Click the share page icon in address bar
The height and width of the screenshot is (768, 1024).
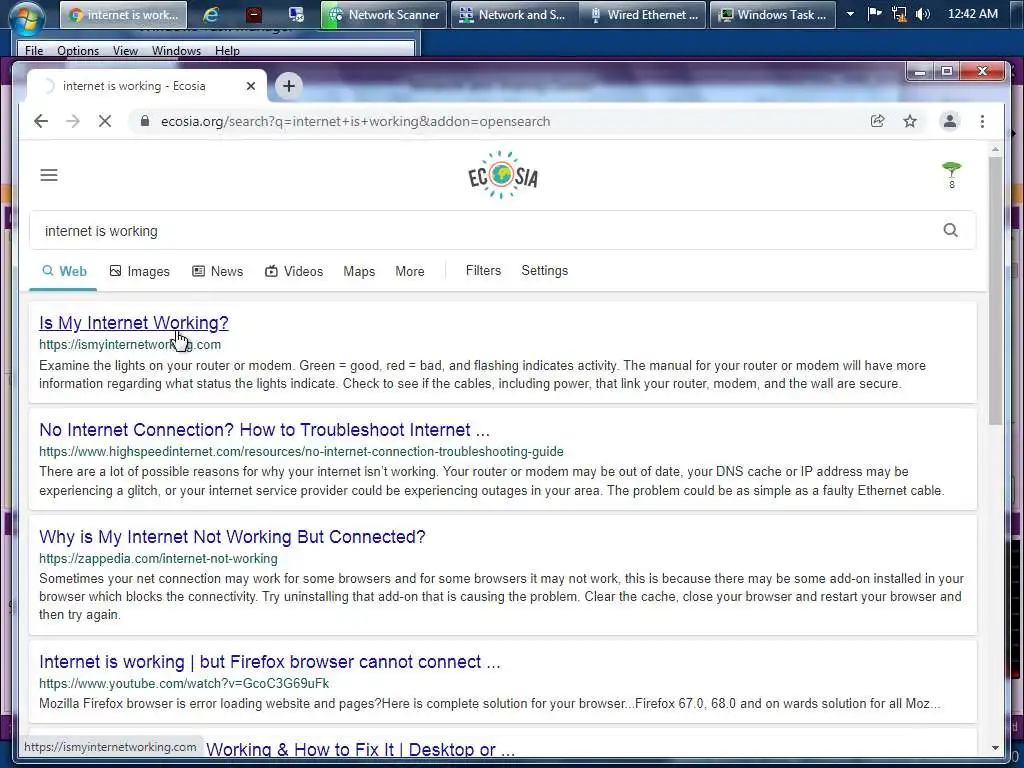coord(878,121)
